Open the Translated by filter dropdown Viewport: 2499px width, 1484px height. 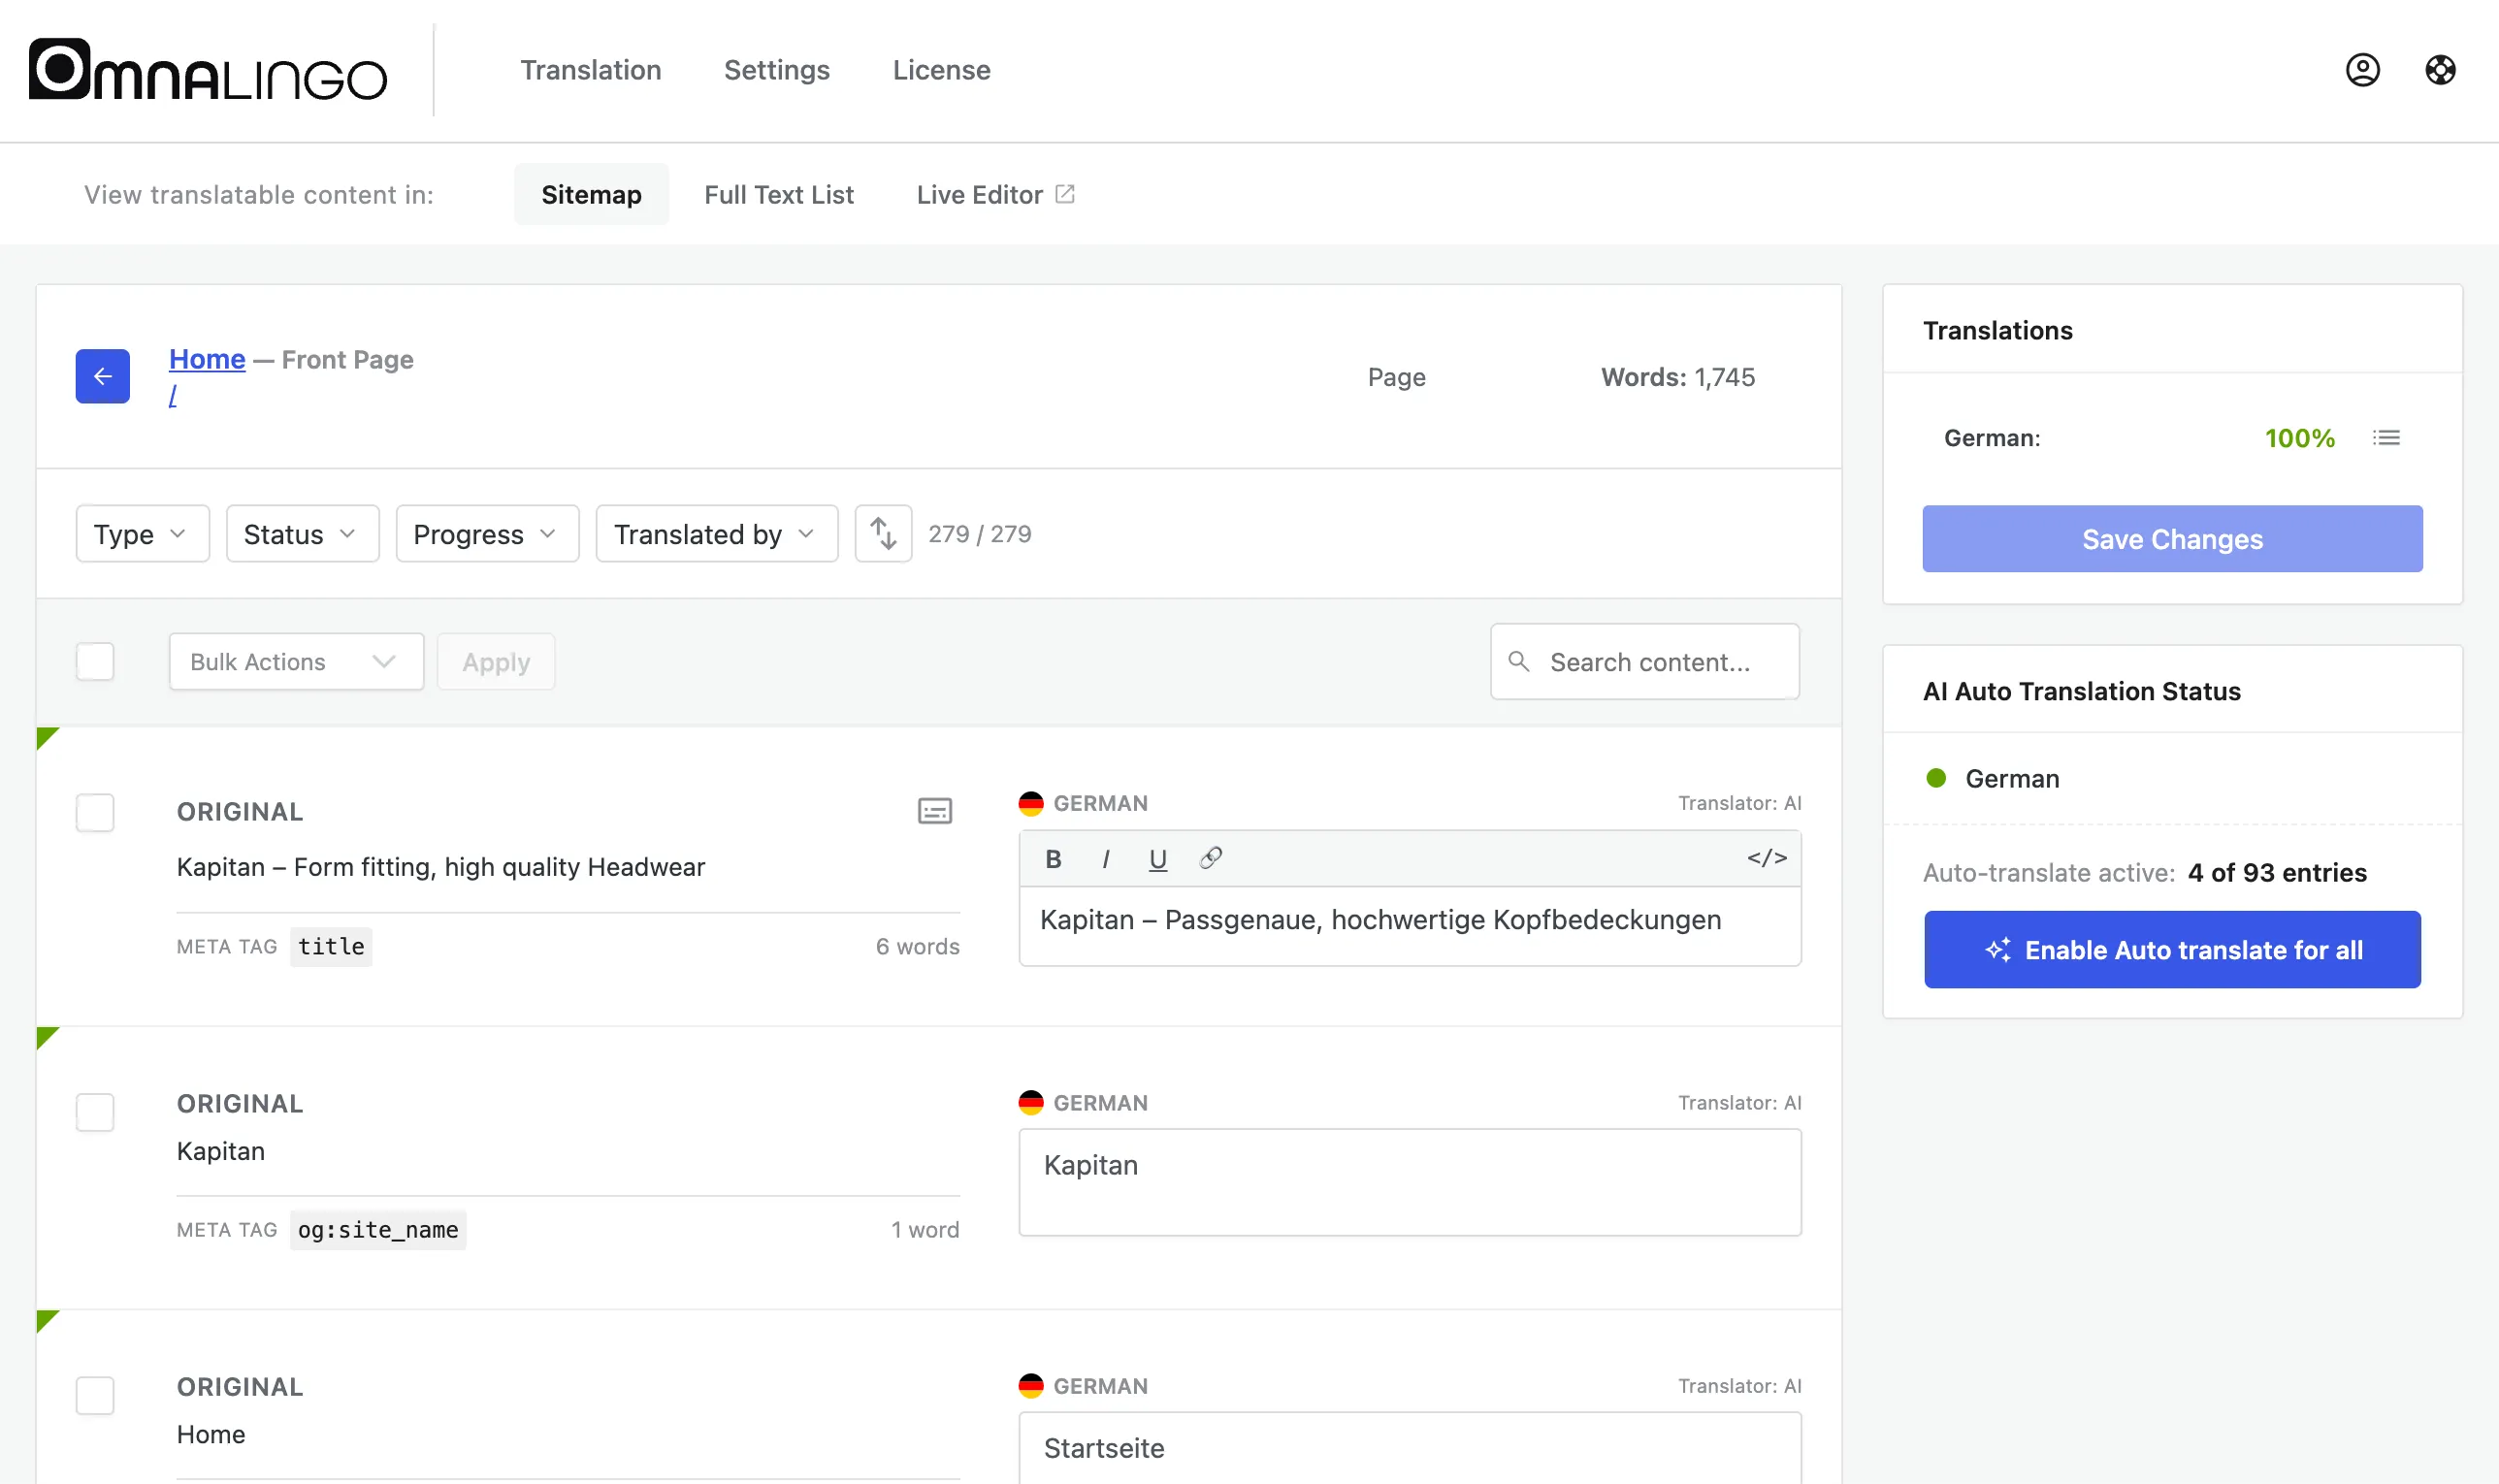(x=716, y=534)
